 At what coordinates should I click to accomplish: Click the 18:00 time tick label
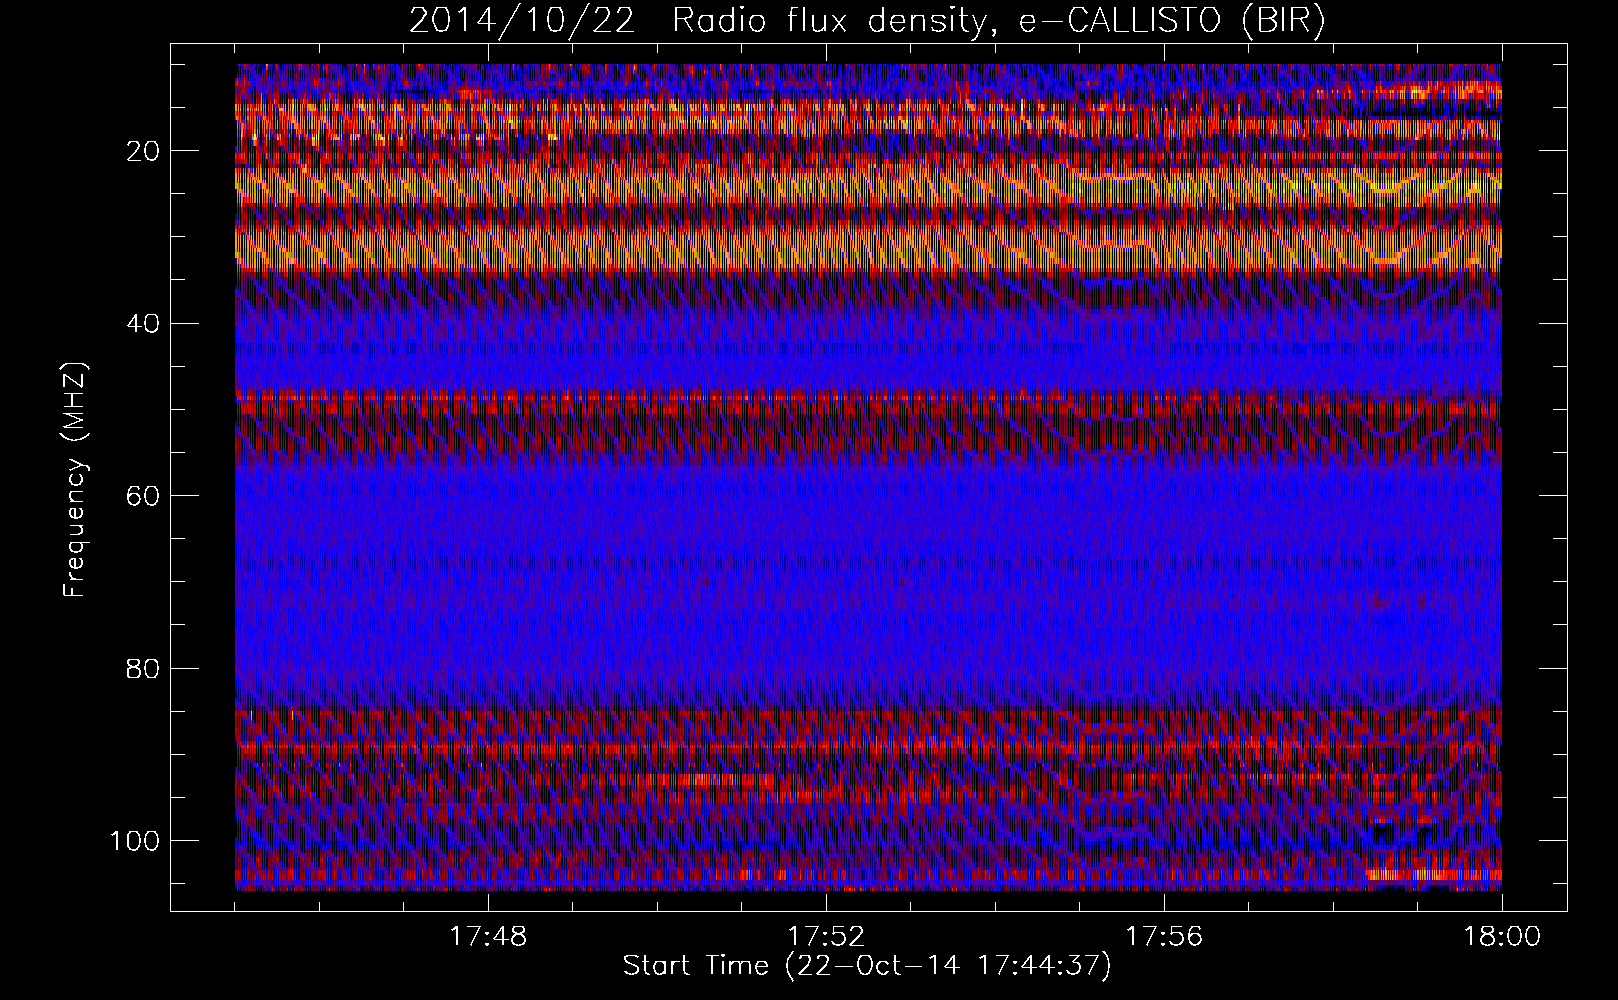(1502, 937)
